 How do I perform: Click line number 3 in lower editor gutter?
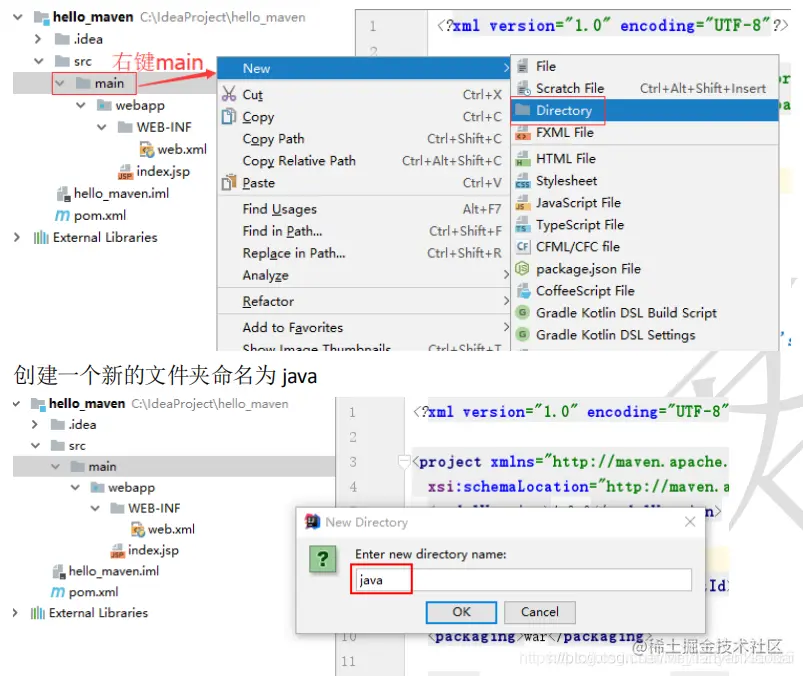coord(353,462)
